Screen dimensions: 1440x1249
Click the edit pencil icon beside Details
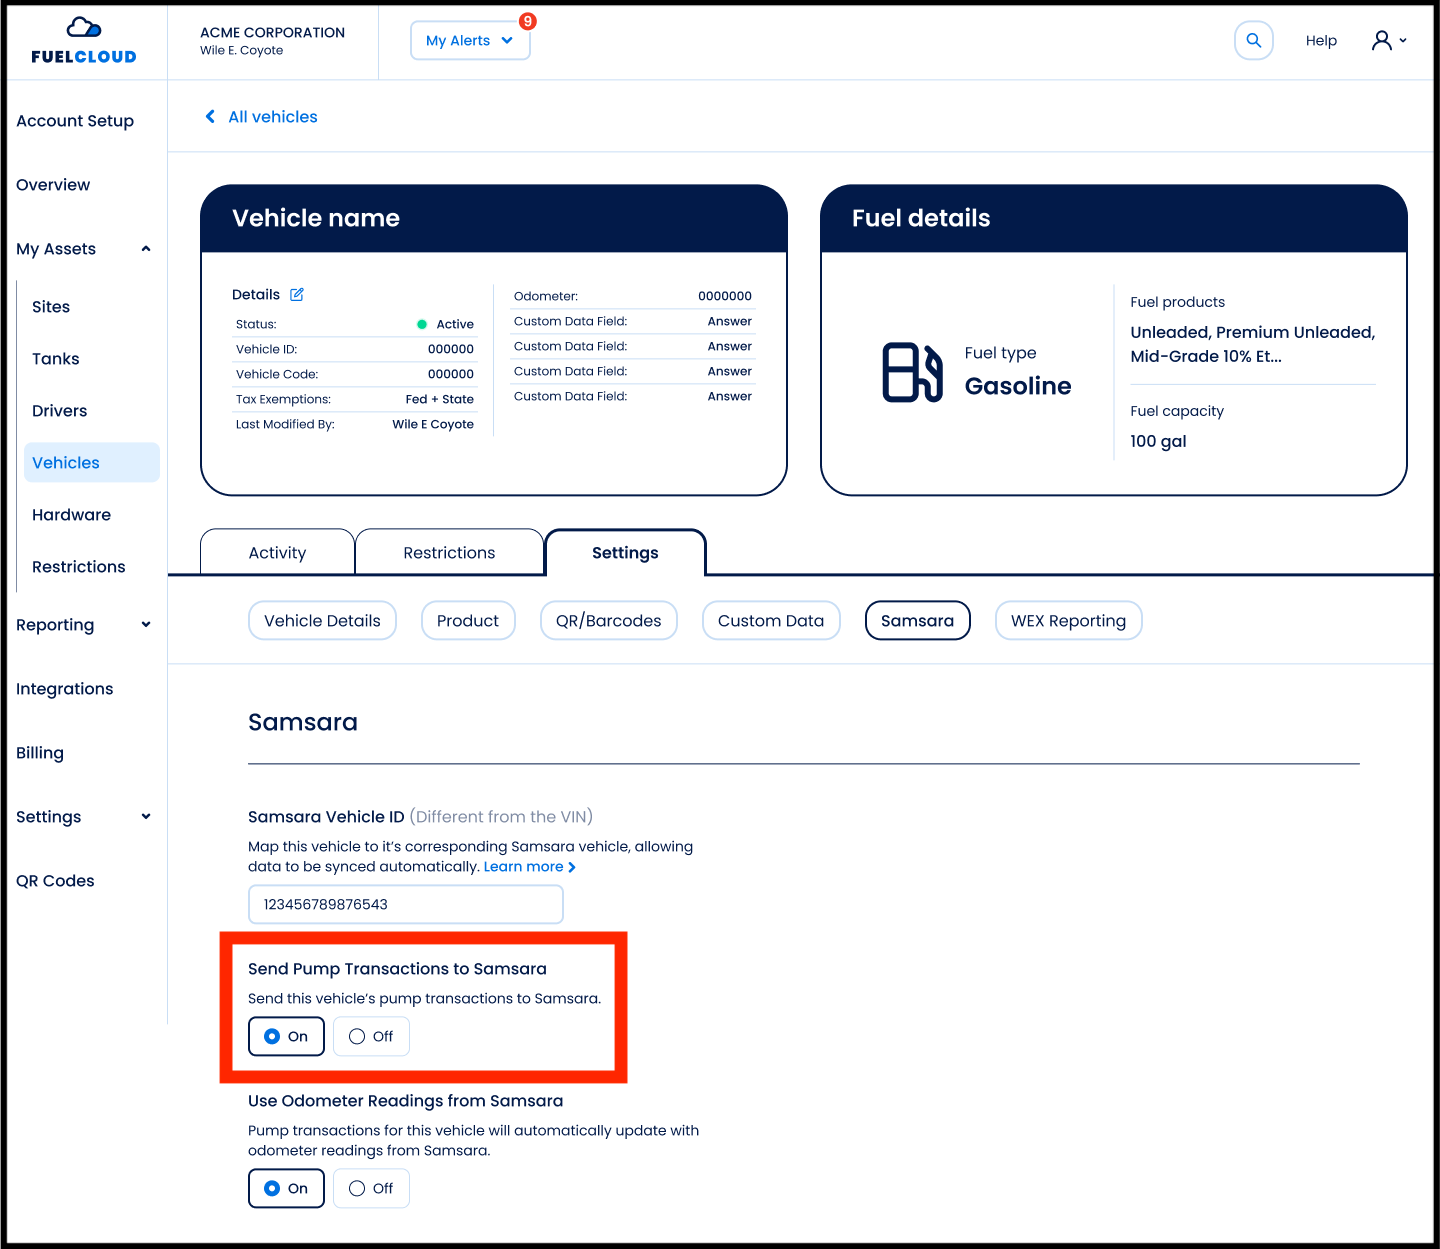click(297, 294)
